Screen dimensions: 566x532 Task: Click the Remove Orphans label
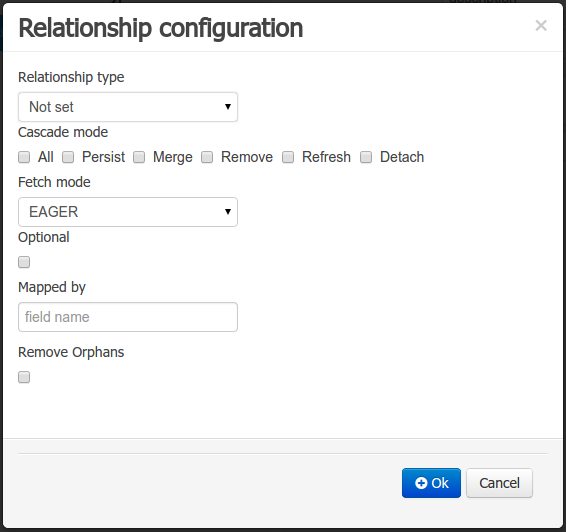(71, 352)
